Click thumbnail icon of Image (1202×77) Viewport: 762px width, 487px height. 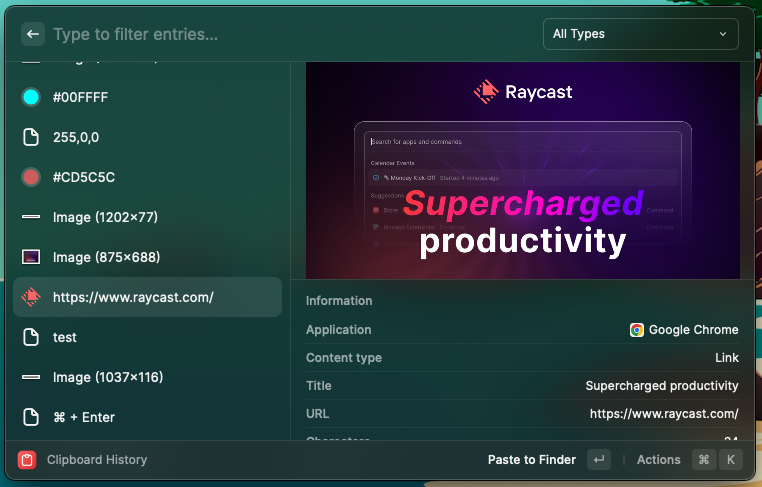coord(31,217)
